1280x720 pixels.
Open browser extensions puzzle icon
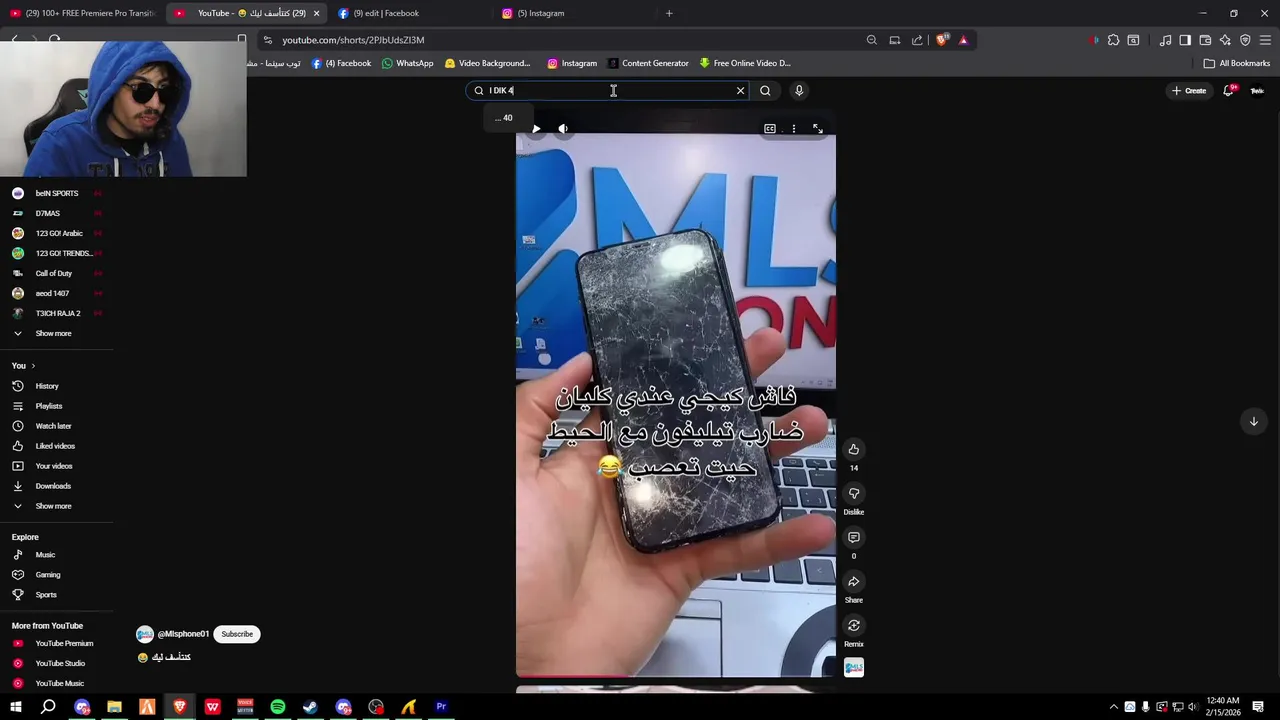click(1113, 40)
